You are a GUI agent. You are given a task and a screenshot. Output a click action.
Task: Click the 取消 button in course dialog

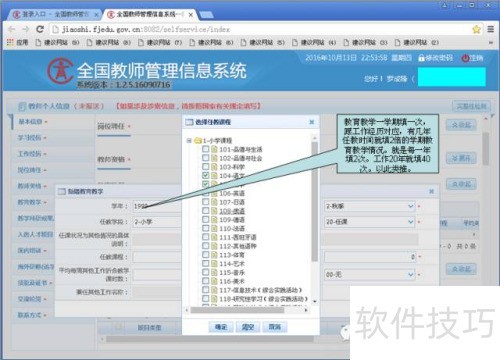click(275, 327)
